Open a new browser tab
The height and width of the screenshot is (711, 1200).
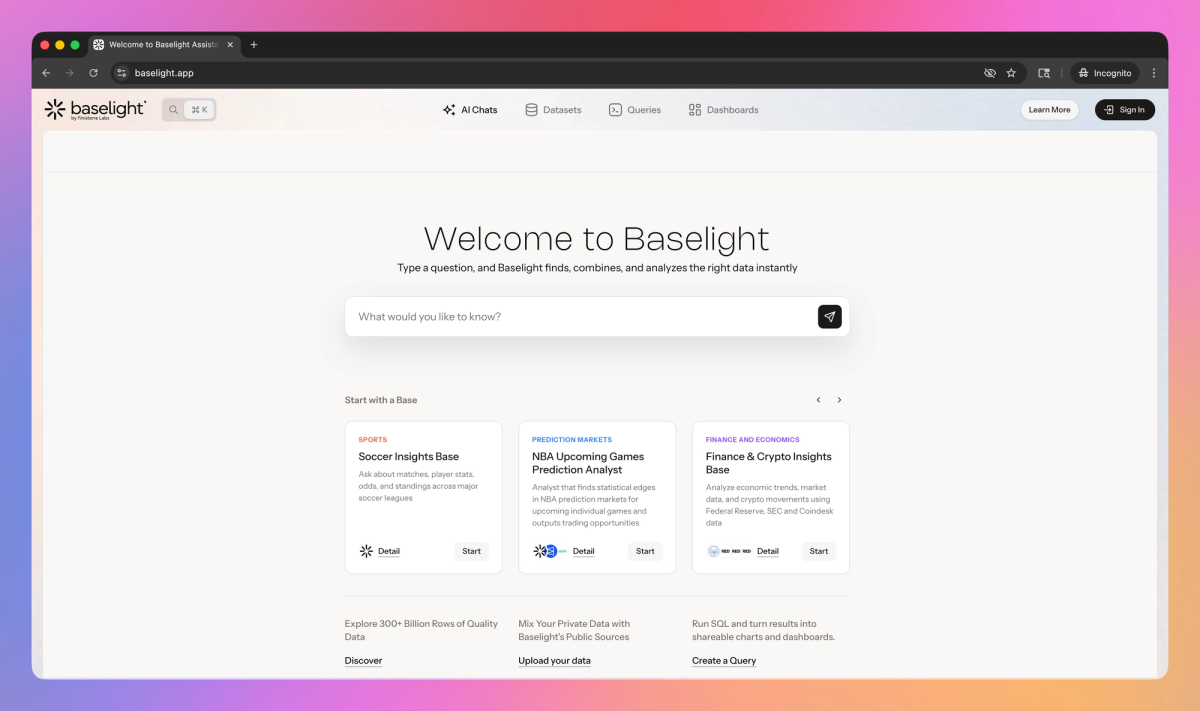254,44
